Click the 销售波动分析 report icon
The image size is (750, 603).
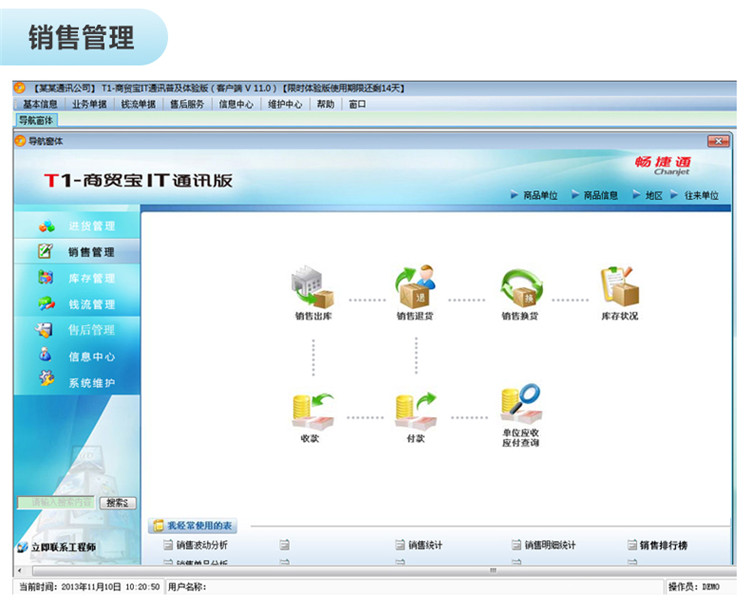point(168,545)
